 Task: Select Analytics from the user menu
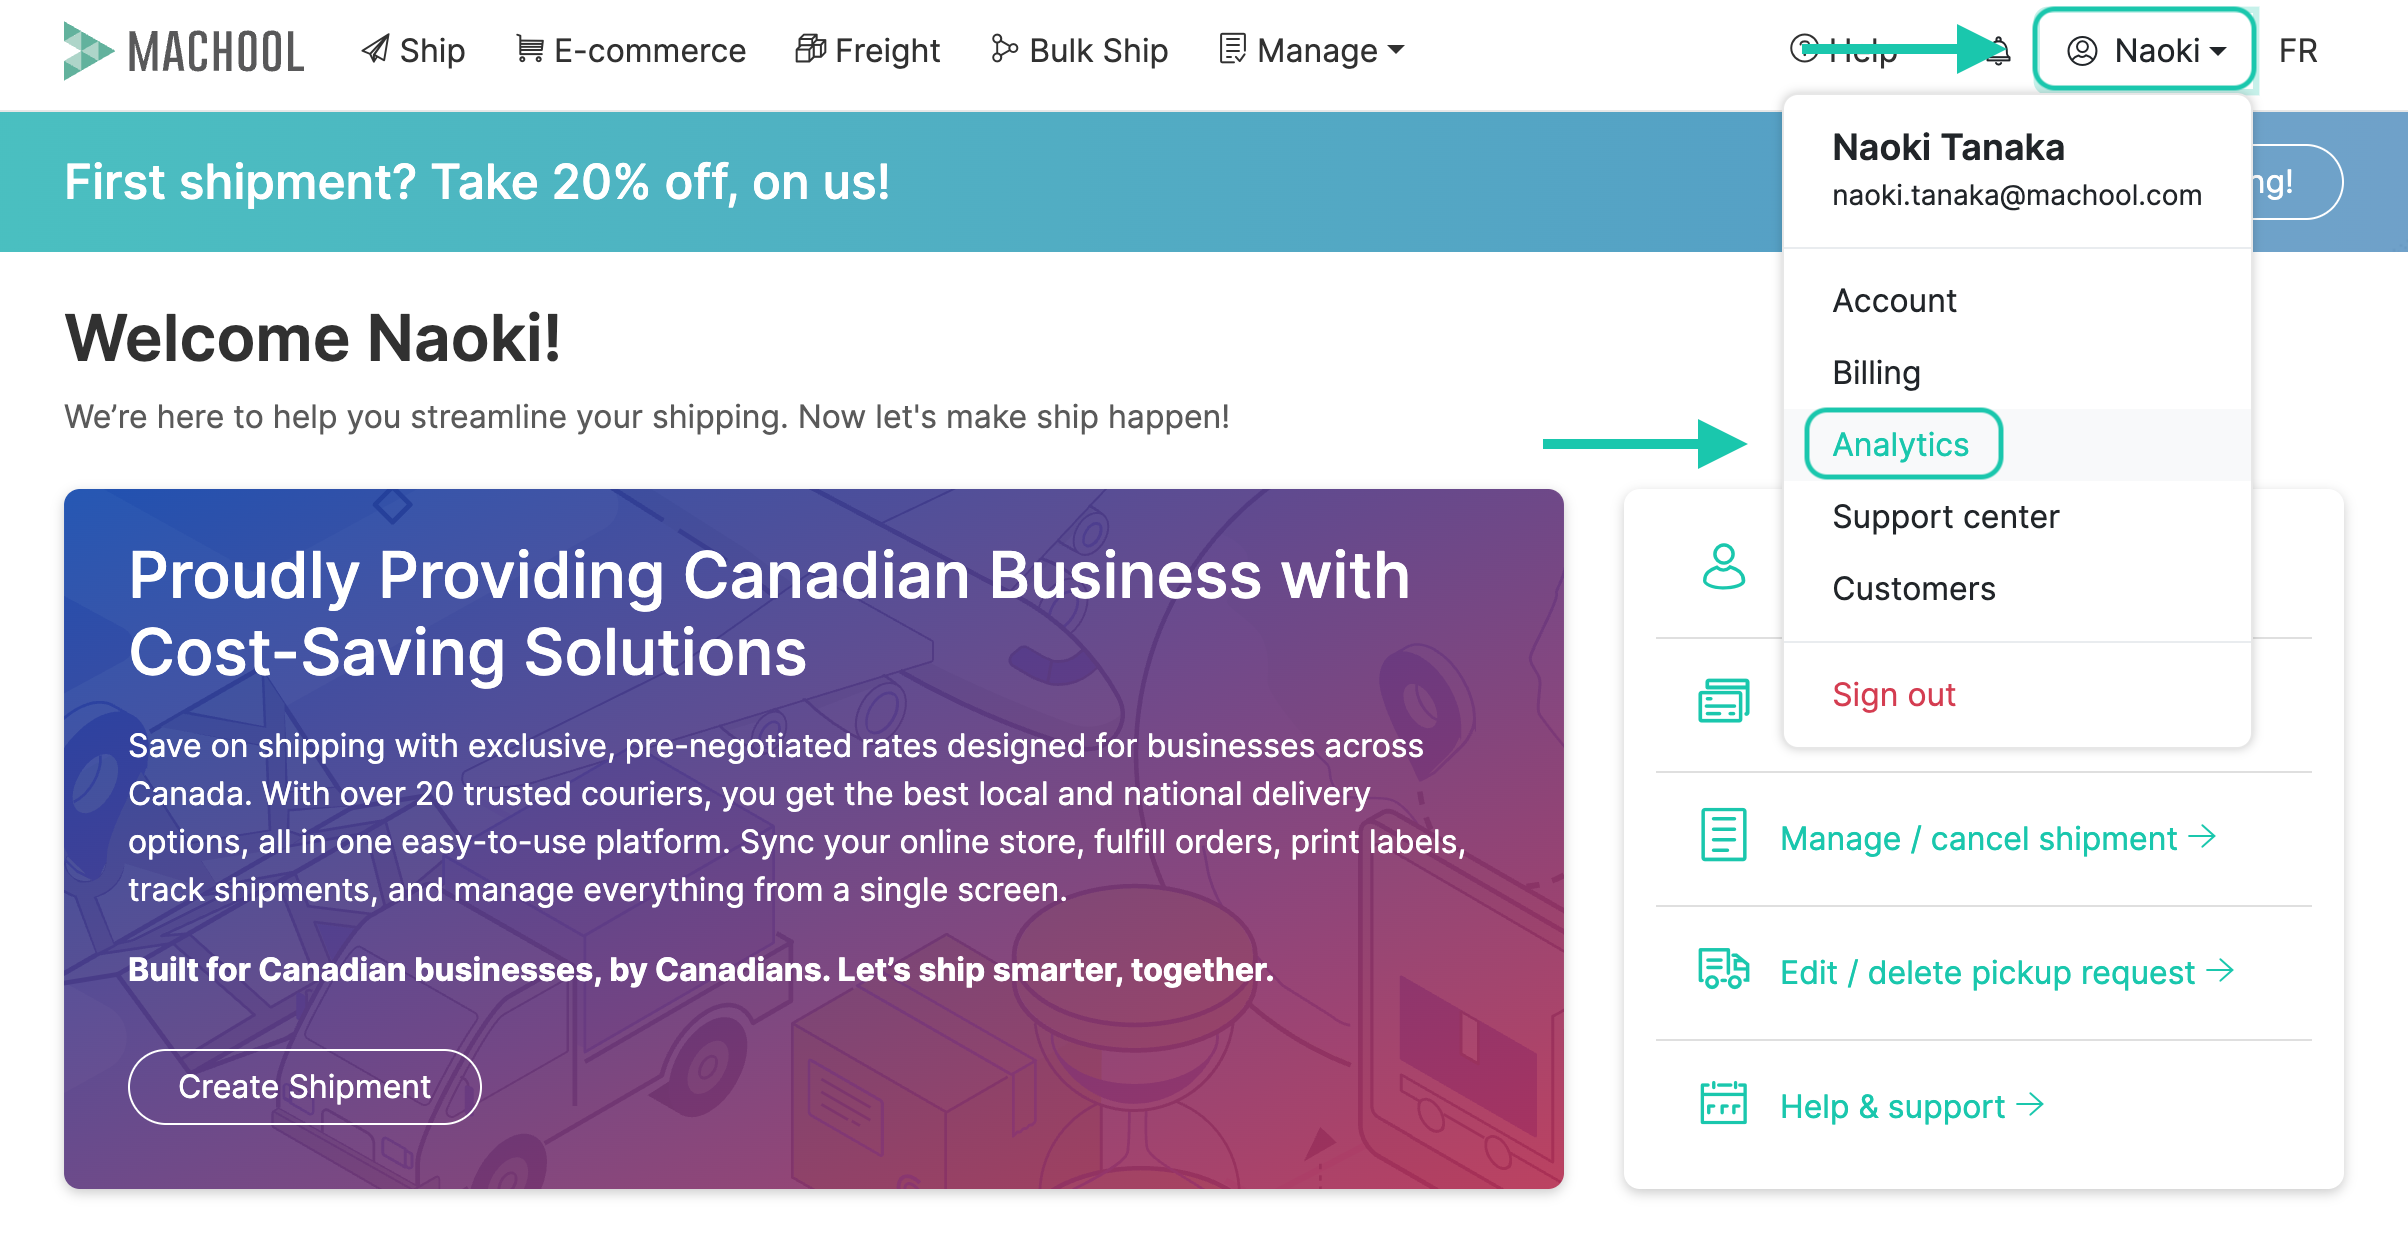click(x=1901, y=444)
